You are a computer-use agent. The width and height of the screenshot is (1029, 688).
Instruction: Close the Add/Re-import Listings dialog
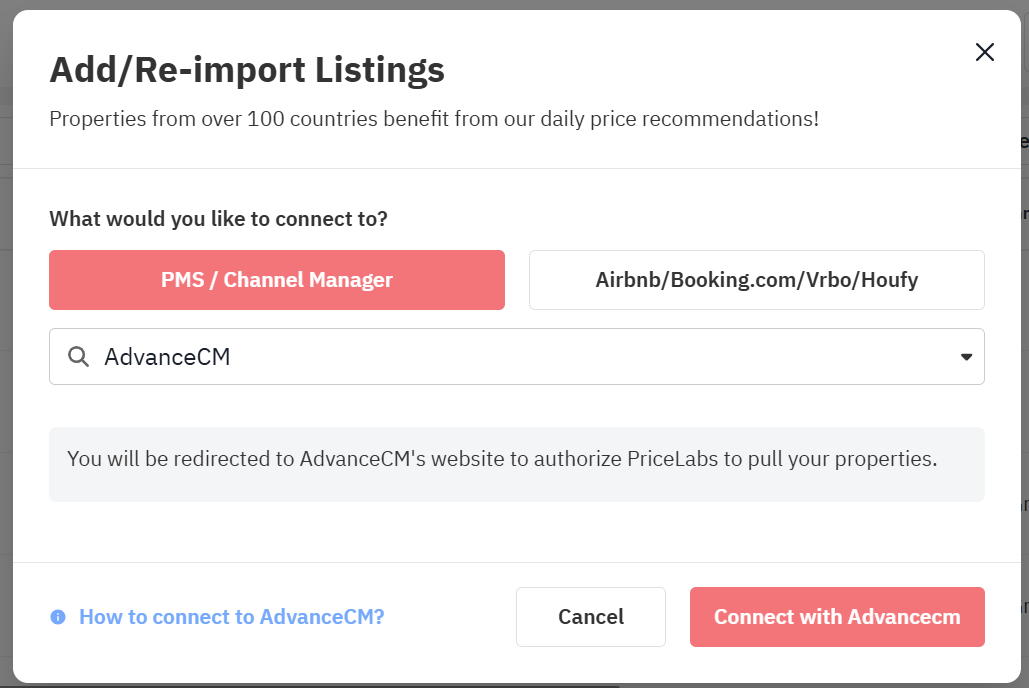(984, 53)
